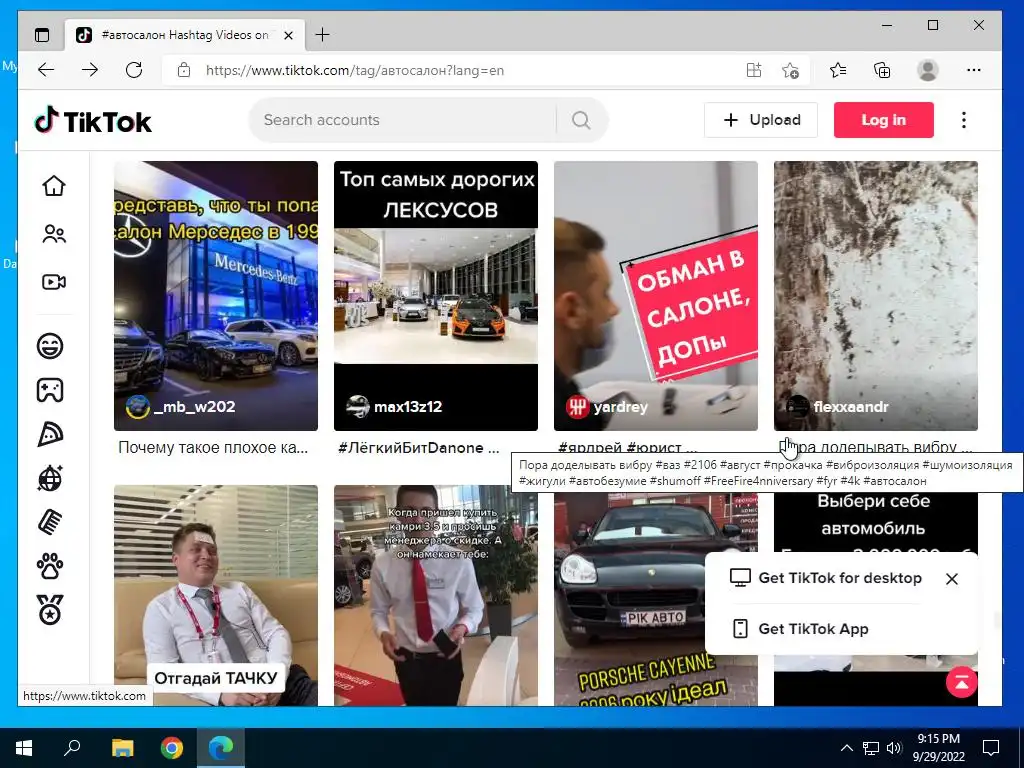Select the comedy smiley face category icon
The image size is (1024, 768).
click(x=50, y=345)
